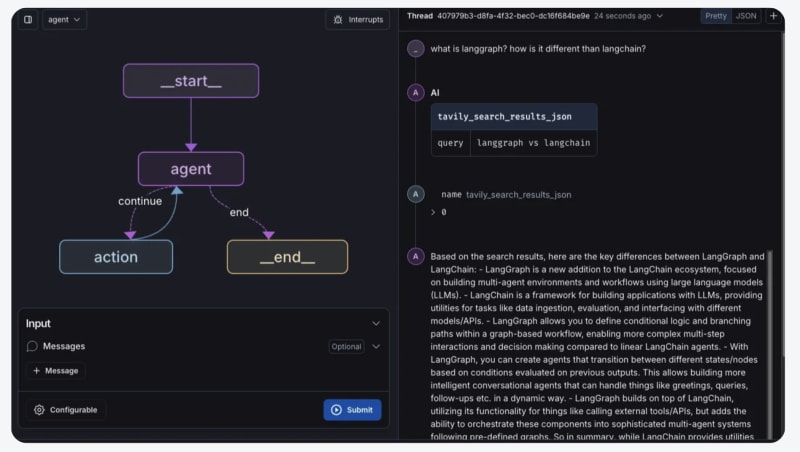Click the AI avatar next to tavily call

pyautogui.click(x=416, y=92)
